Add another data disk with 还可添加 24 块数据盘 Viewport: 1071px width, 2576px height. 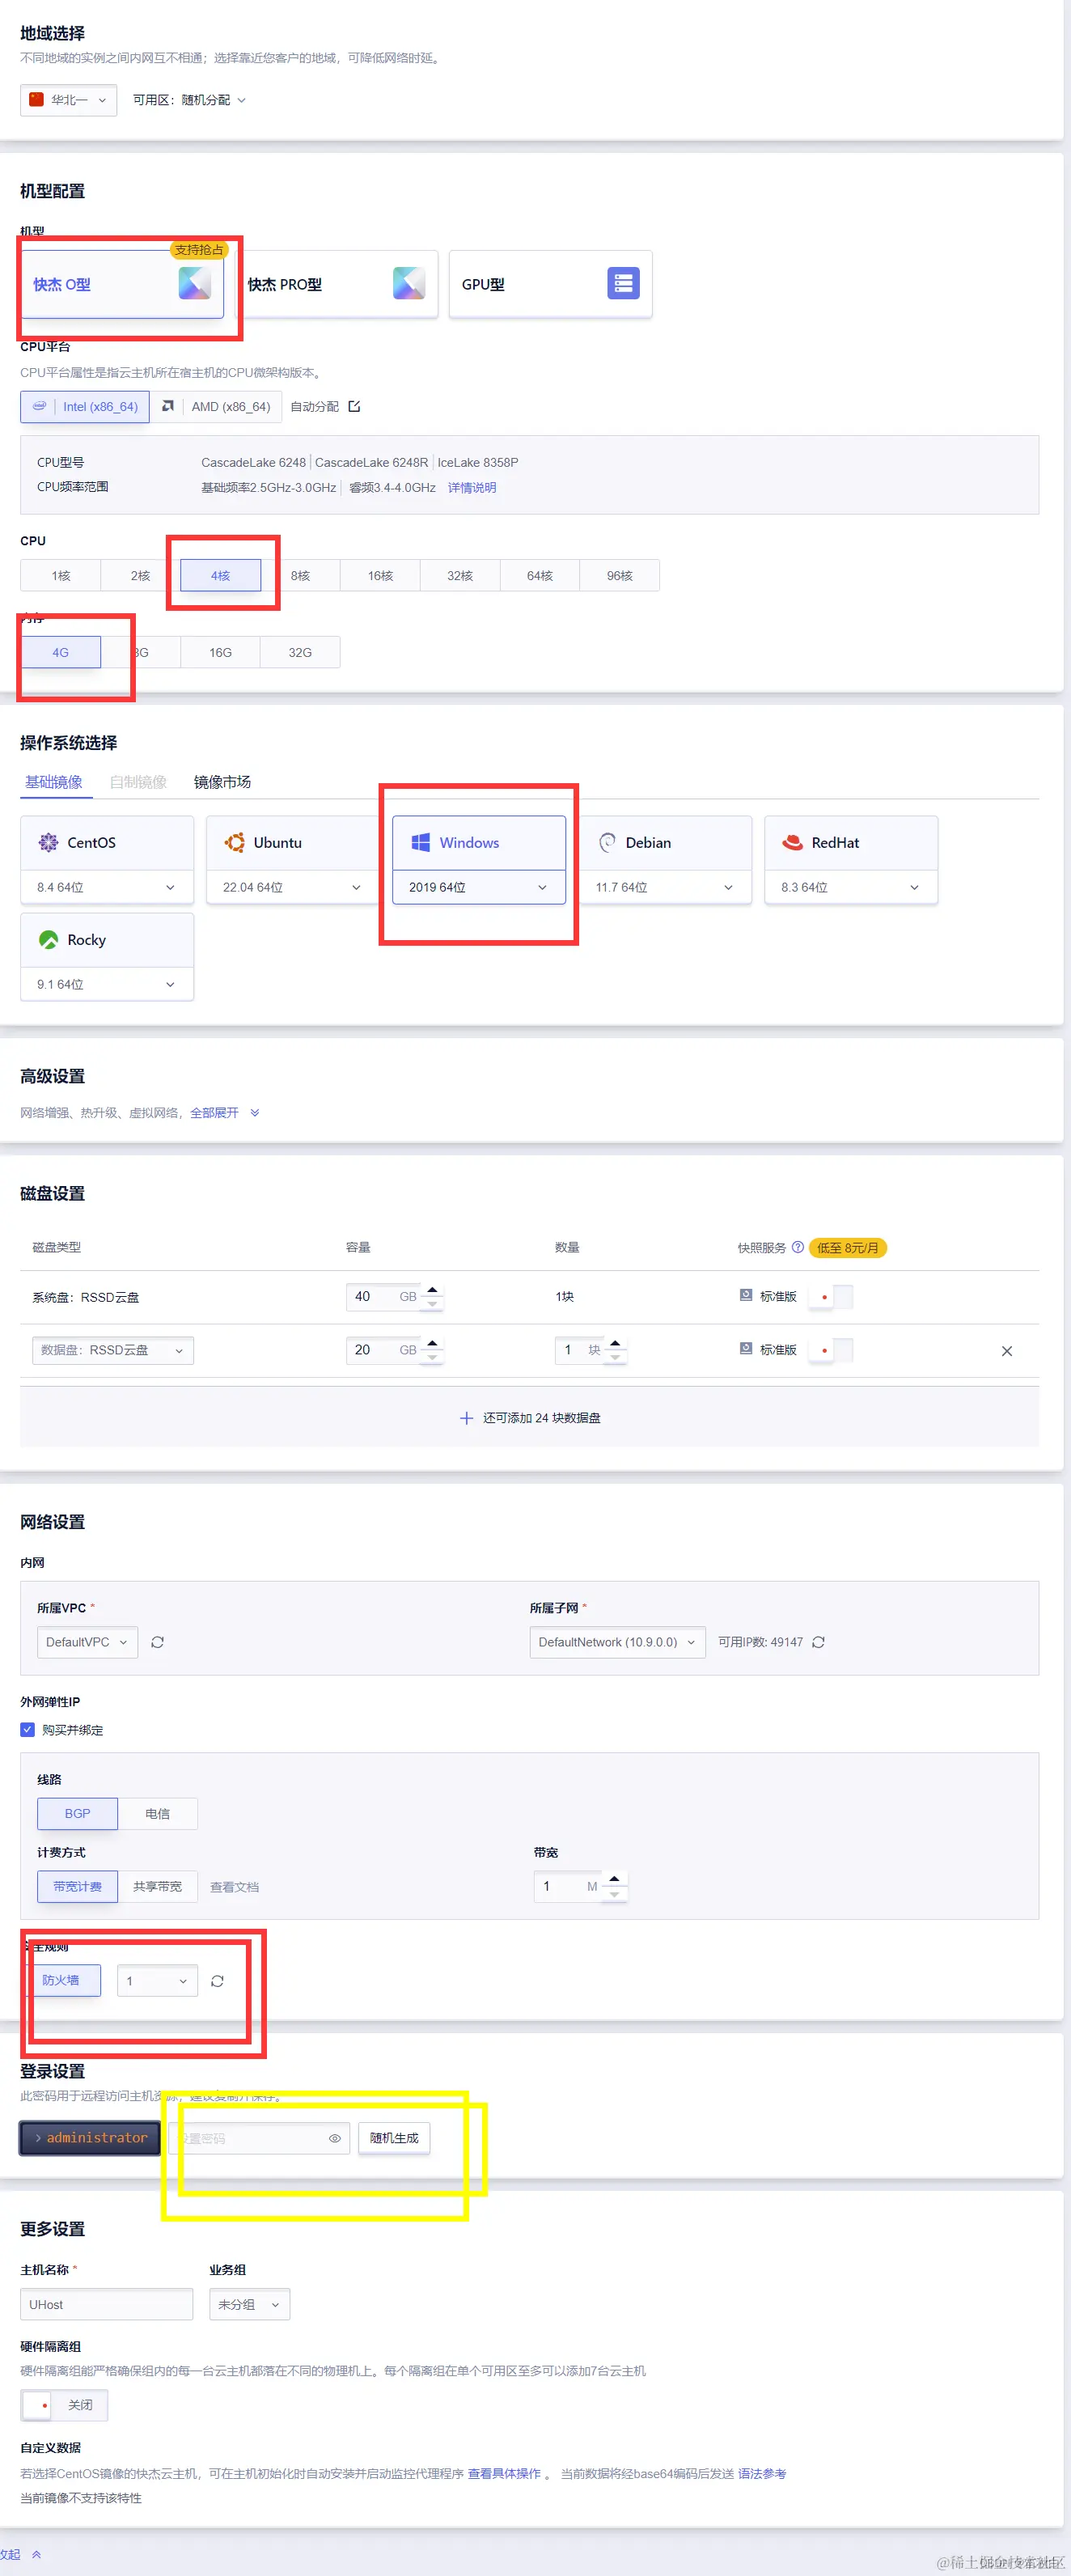tap(530, 1418)
